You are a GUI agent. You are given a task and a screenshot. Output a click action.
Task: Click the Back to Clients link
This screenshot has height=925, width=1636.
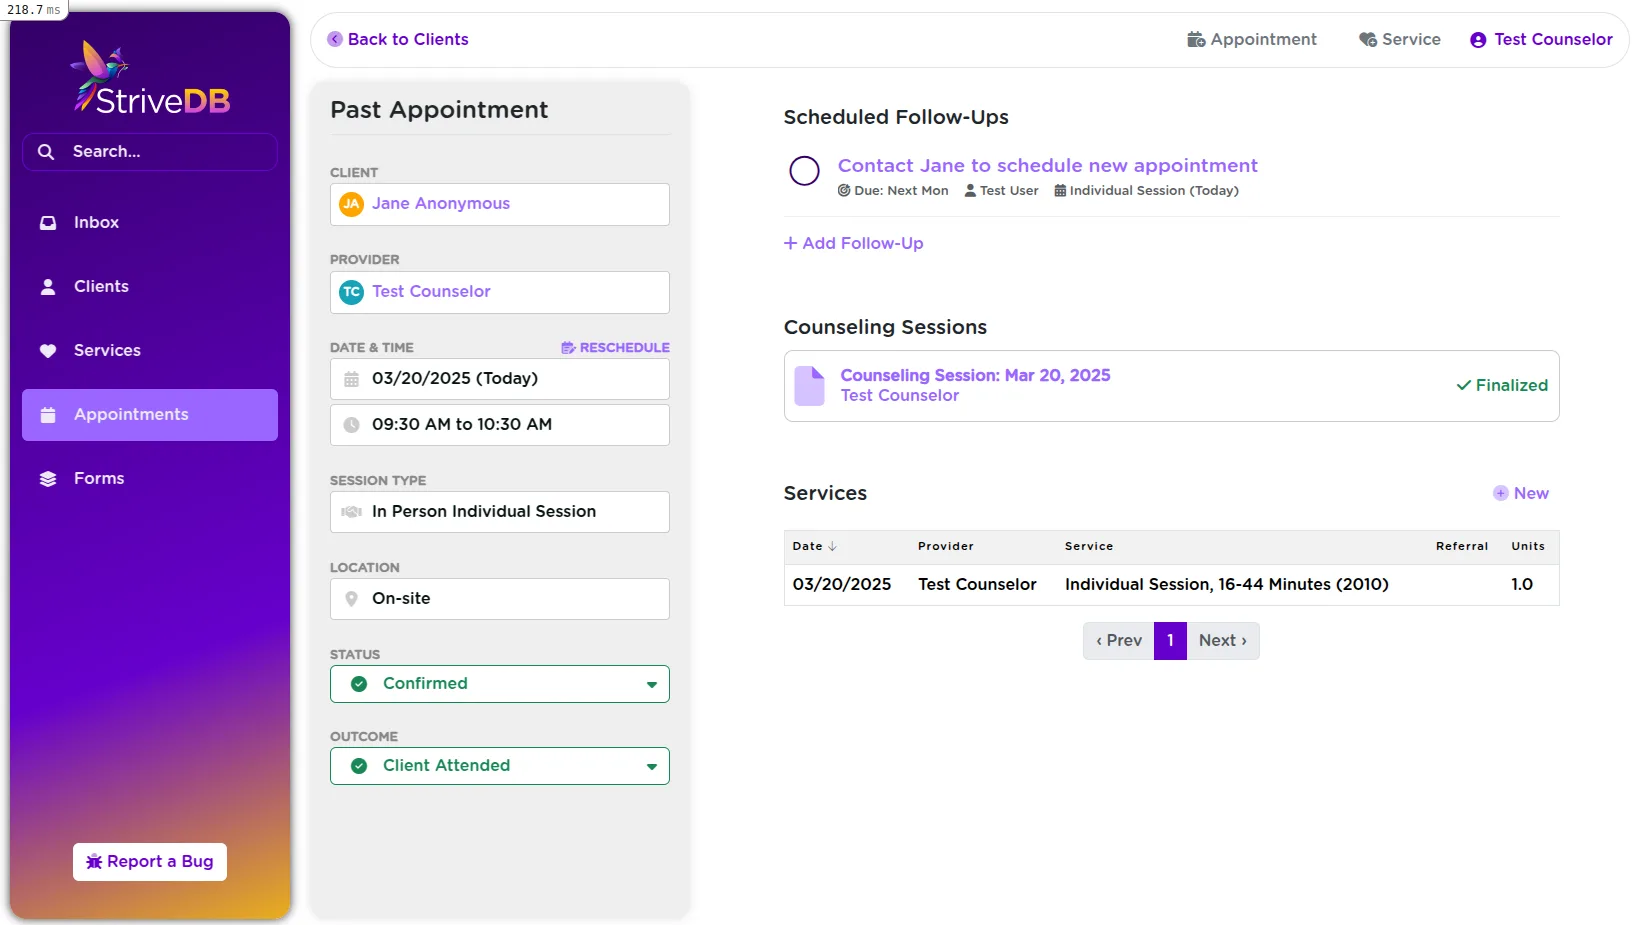(397, 39)
